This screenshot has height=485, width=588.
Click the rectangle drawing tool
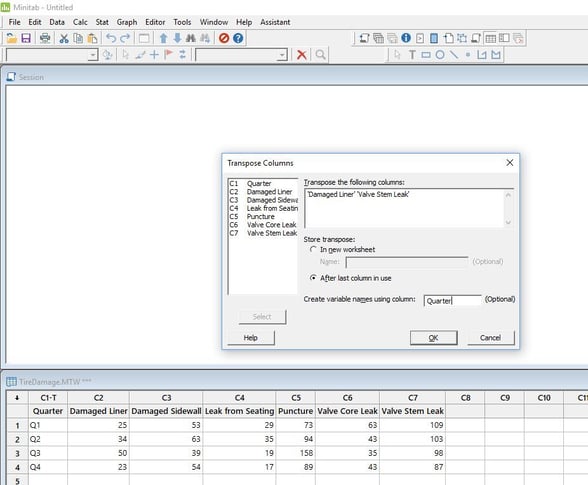click(426, 55)
